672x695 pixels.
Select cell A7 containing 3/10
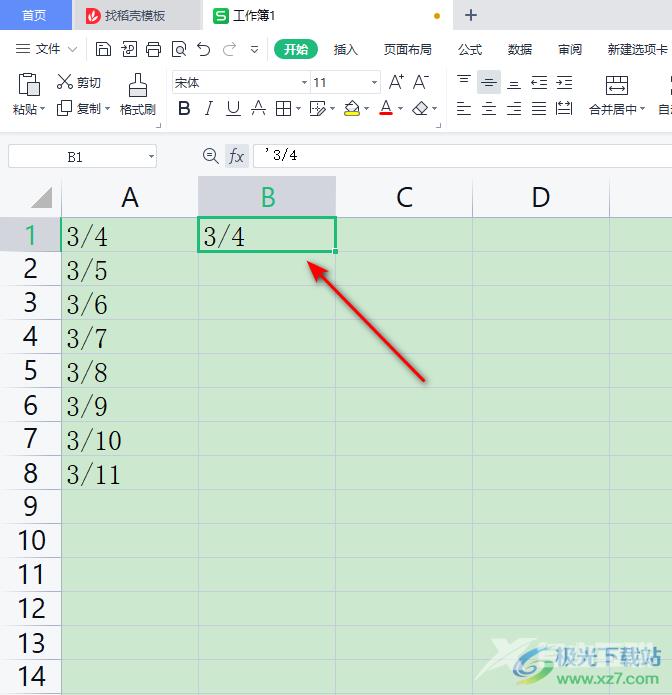click(x=129, y=439)
